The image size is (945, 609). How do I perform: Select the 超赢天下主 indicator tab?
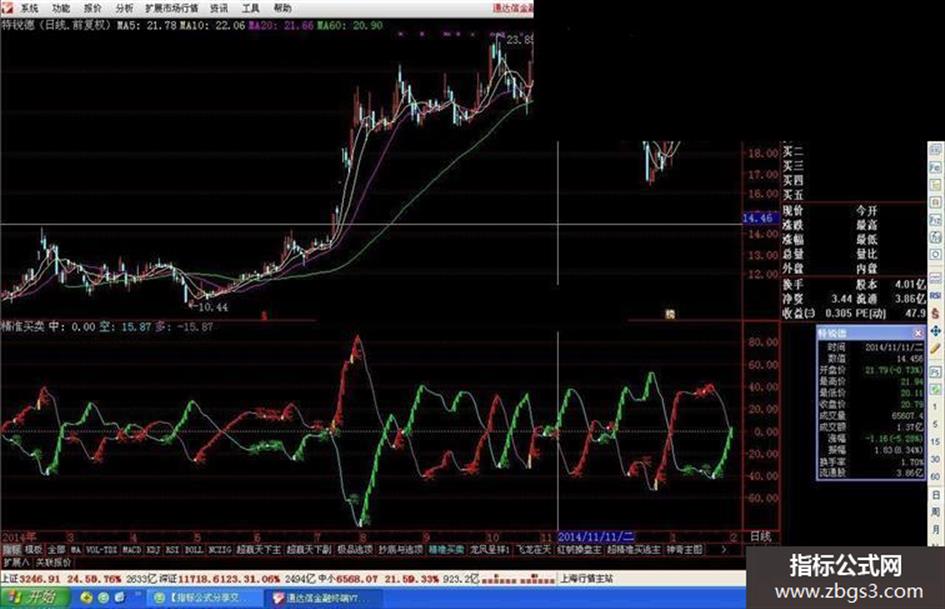259,549
